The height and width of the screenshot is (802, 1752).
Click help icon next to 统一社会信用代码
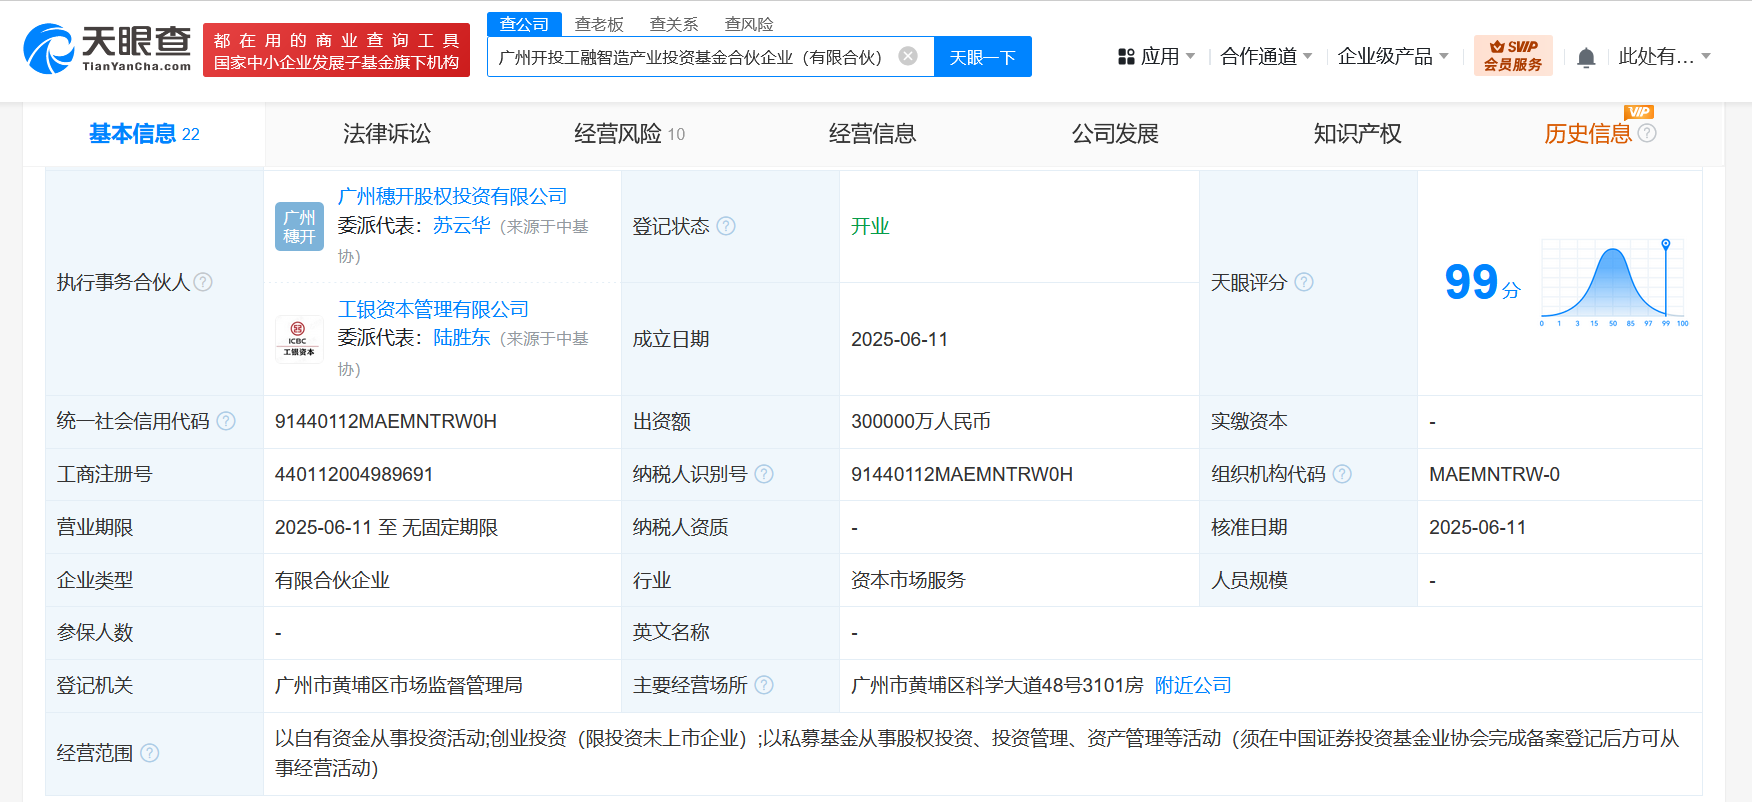[x=226, y=421]
